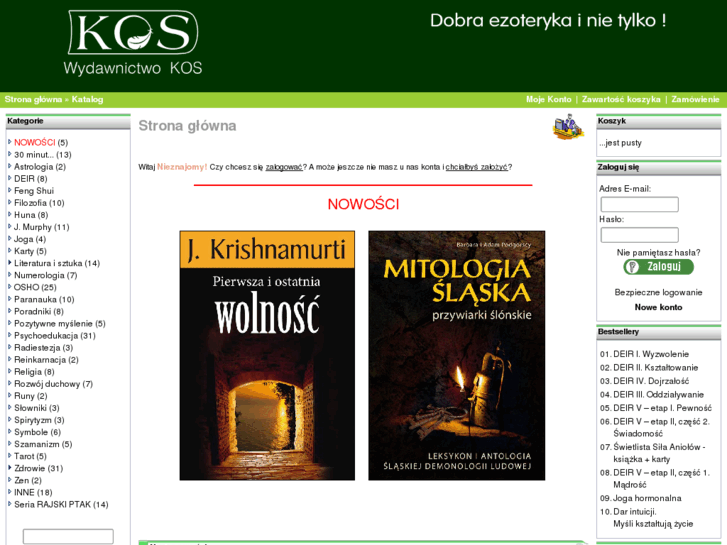727x545 pixels.
Task: Open bestseller Dar intuicji
Action: pos(653,518)
